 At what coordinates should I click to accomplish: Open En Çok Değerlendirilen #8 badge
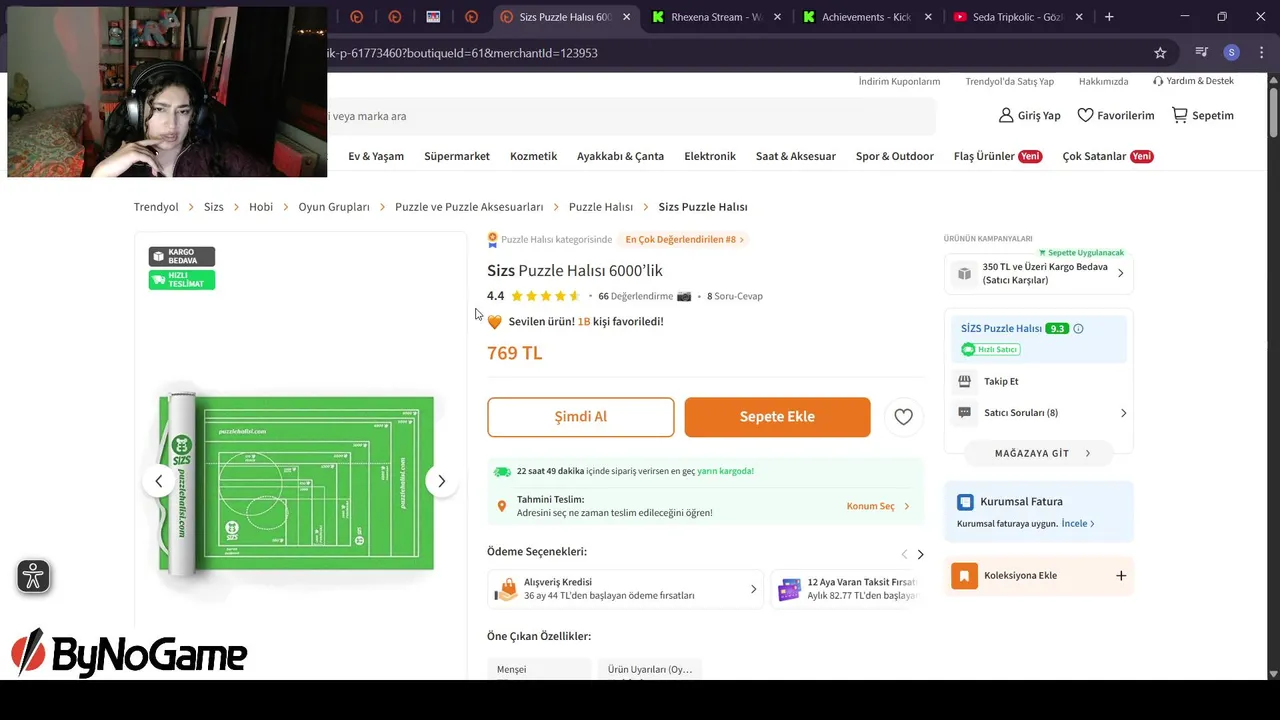(684, 240)
